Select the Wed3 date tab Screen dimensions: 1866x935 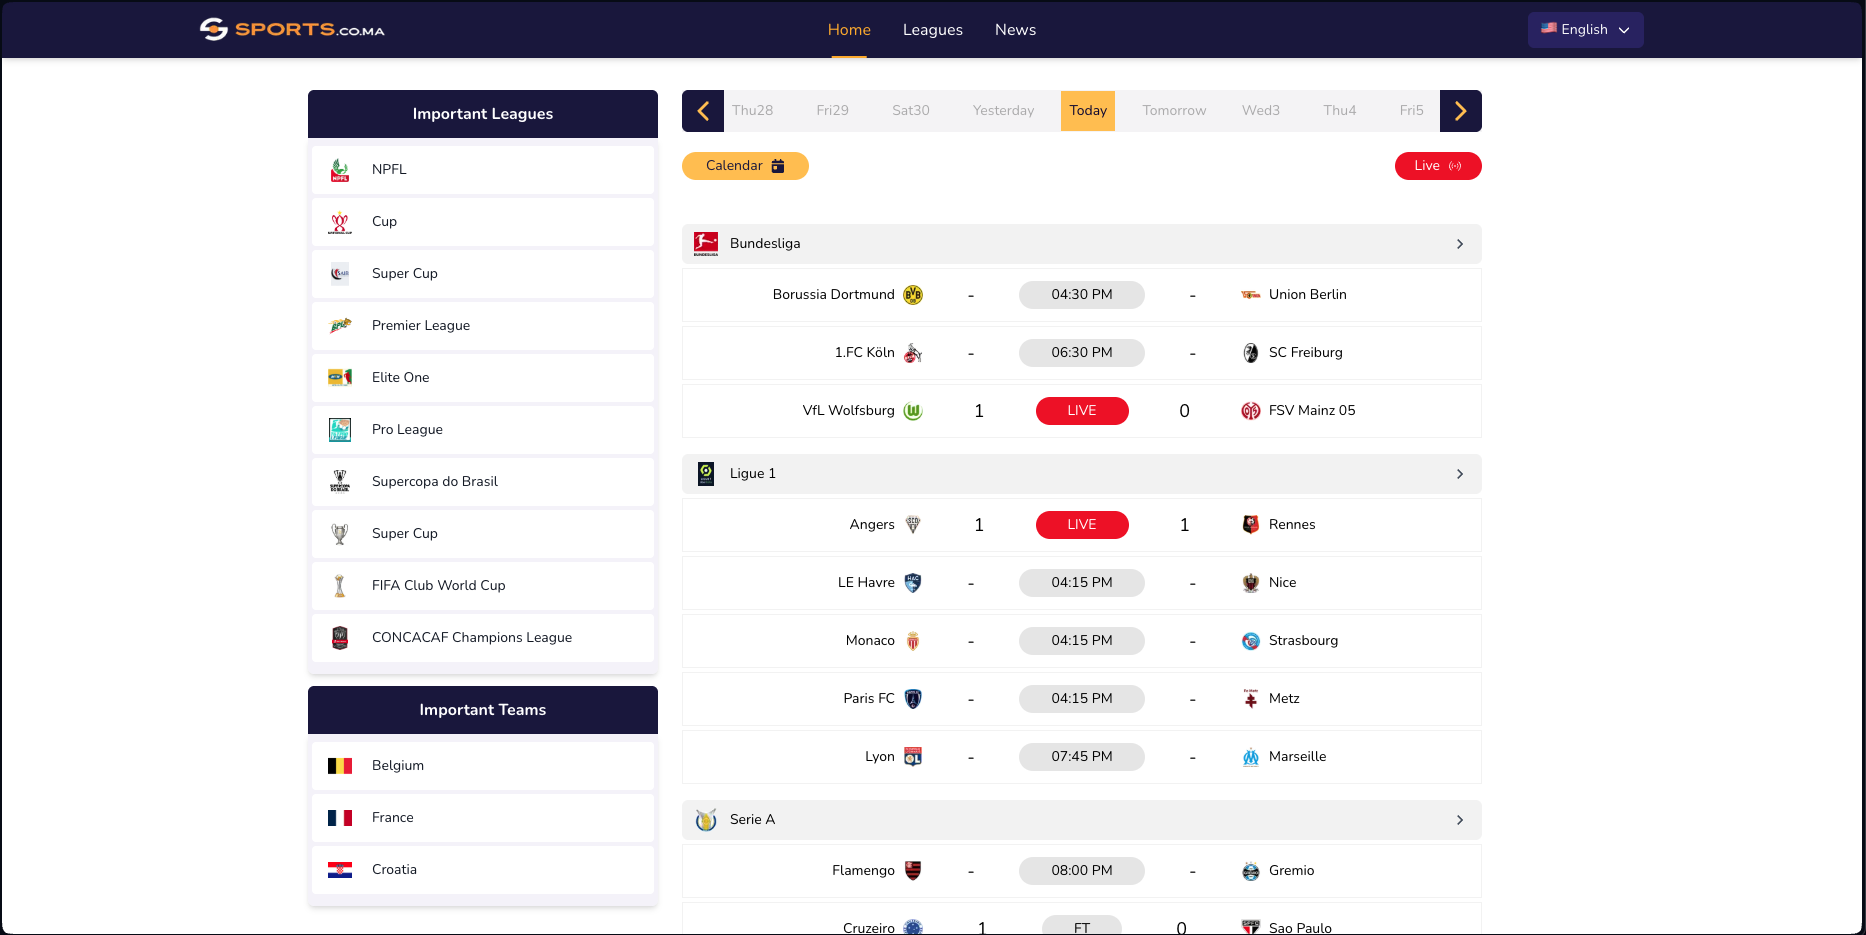pyautogui.click(x=1261, y=111)
